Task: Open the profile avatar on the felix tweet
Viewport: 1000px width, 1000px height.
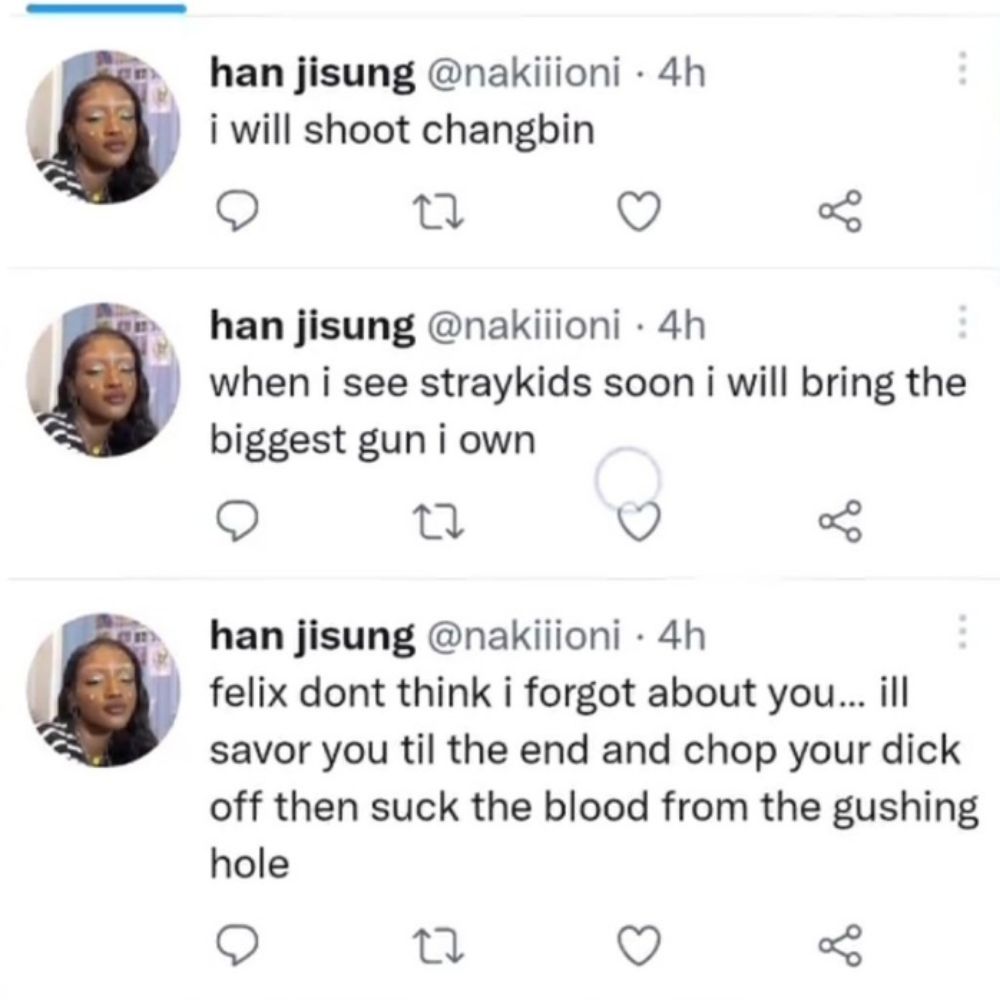Action: coord(103,691)
